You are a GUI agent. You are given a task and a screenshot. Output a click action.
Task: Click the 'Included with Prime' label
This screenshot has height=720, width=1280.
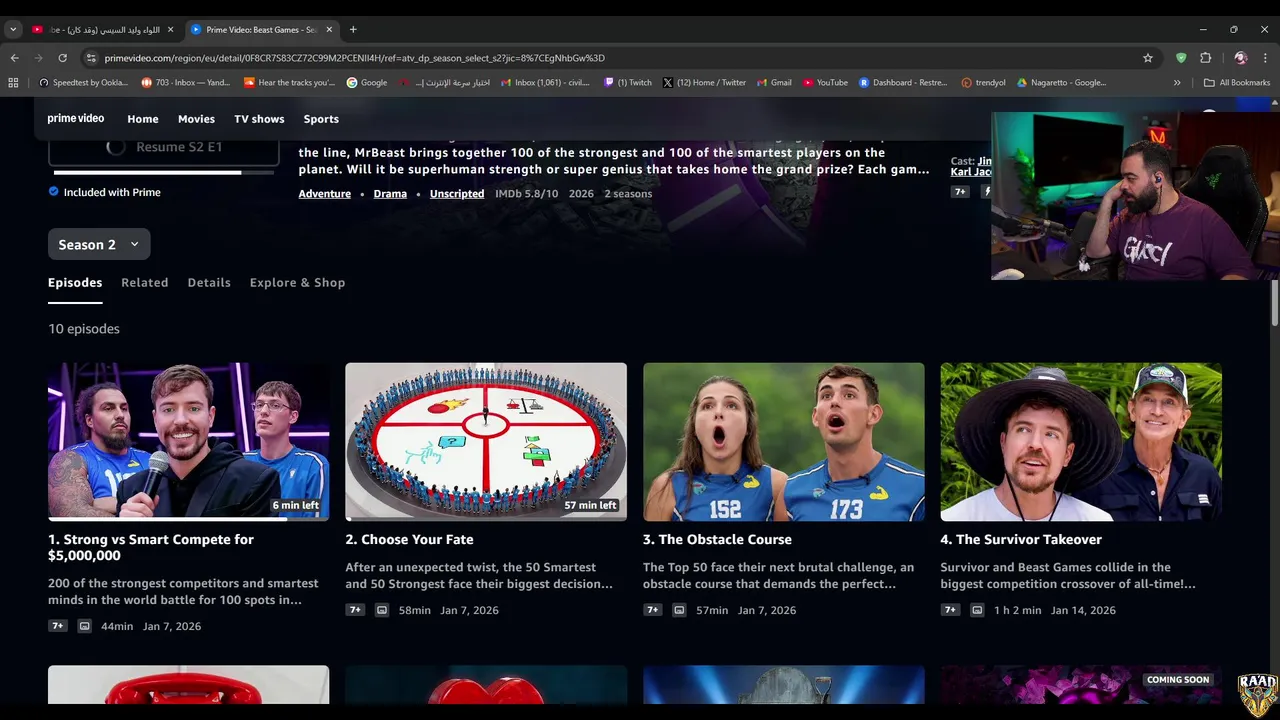point(112,192)
